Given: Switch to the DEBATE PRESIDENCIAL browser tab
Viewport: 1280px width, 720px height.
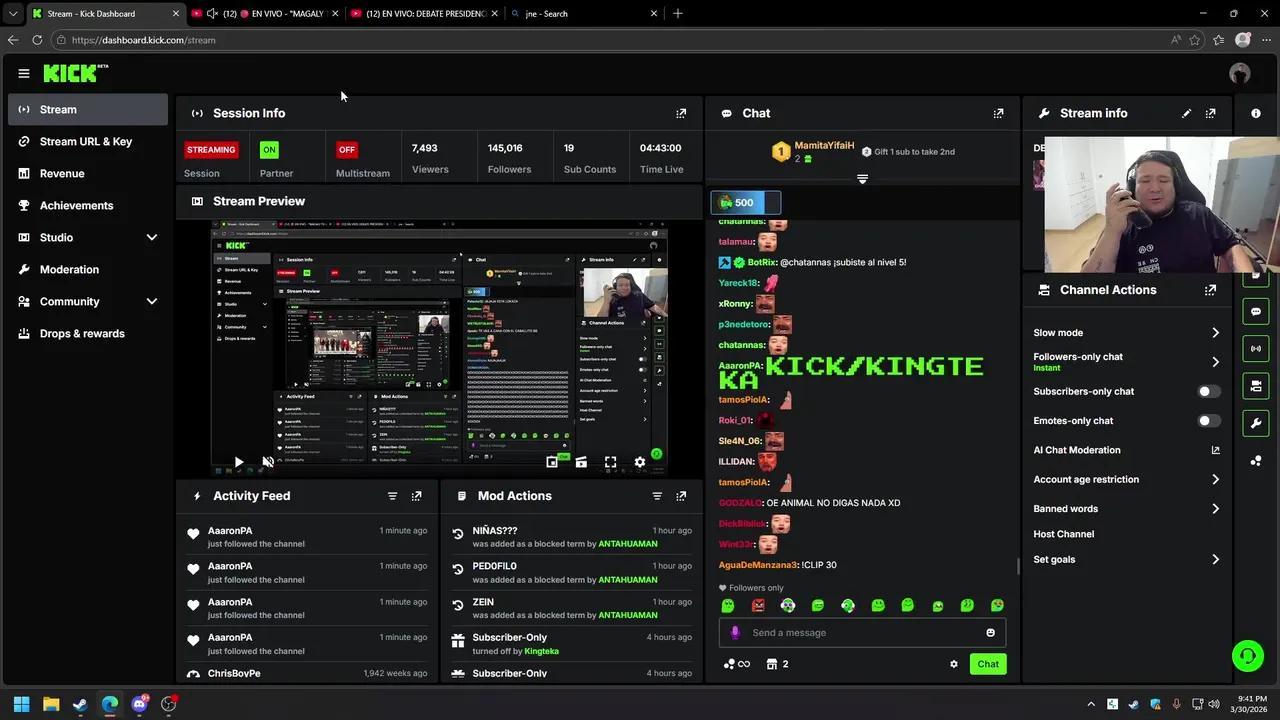Looking at the screenshot, I should tap(425, 14).
